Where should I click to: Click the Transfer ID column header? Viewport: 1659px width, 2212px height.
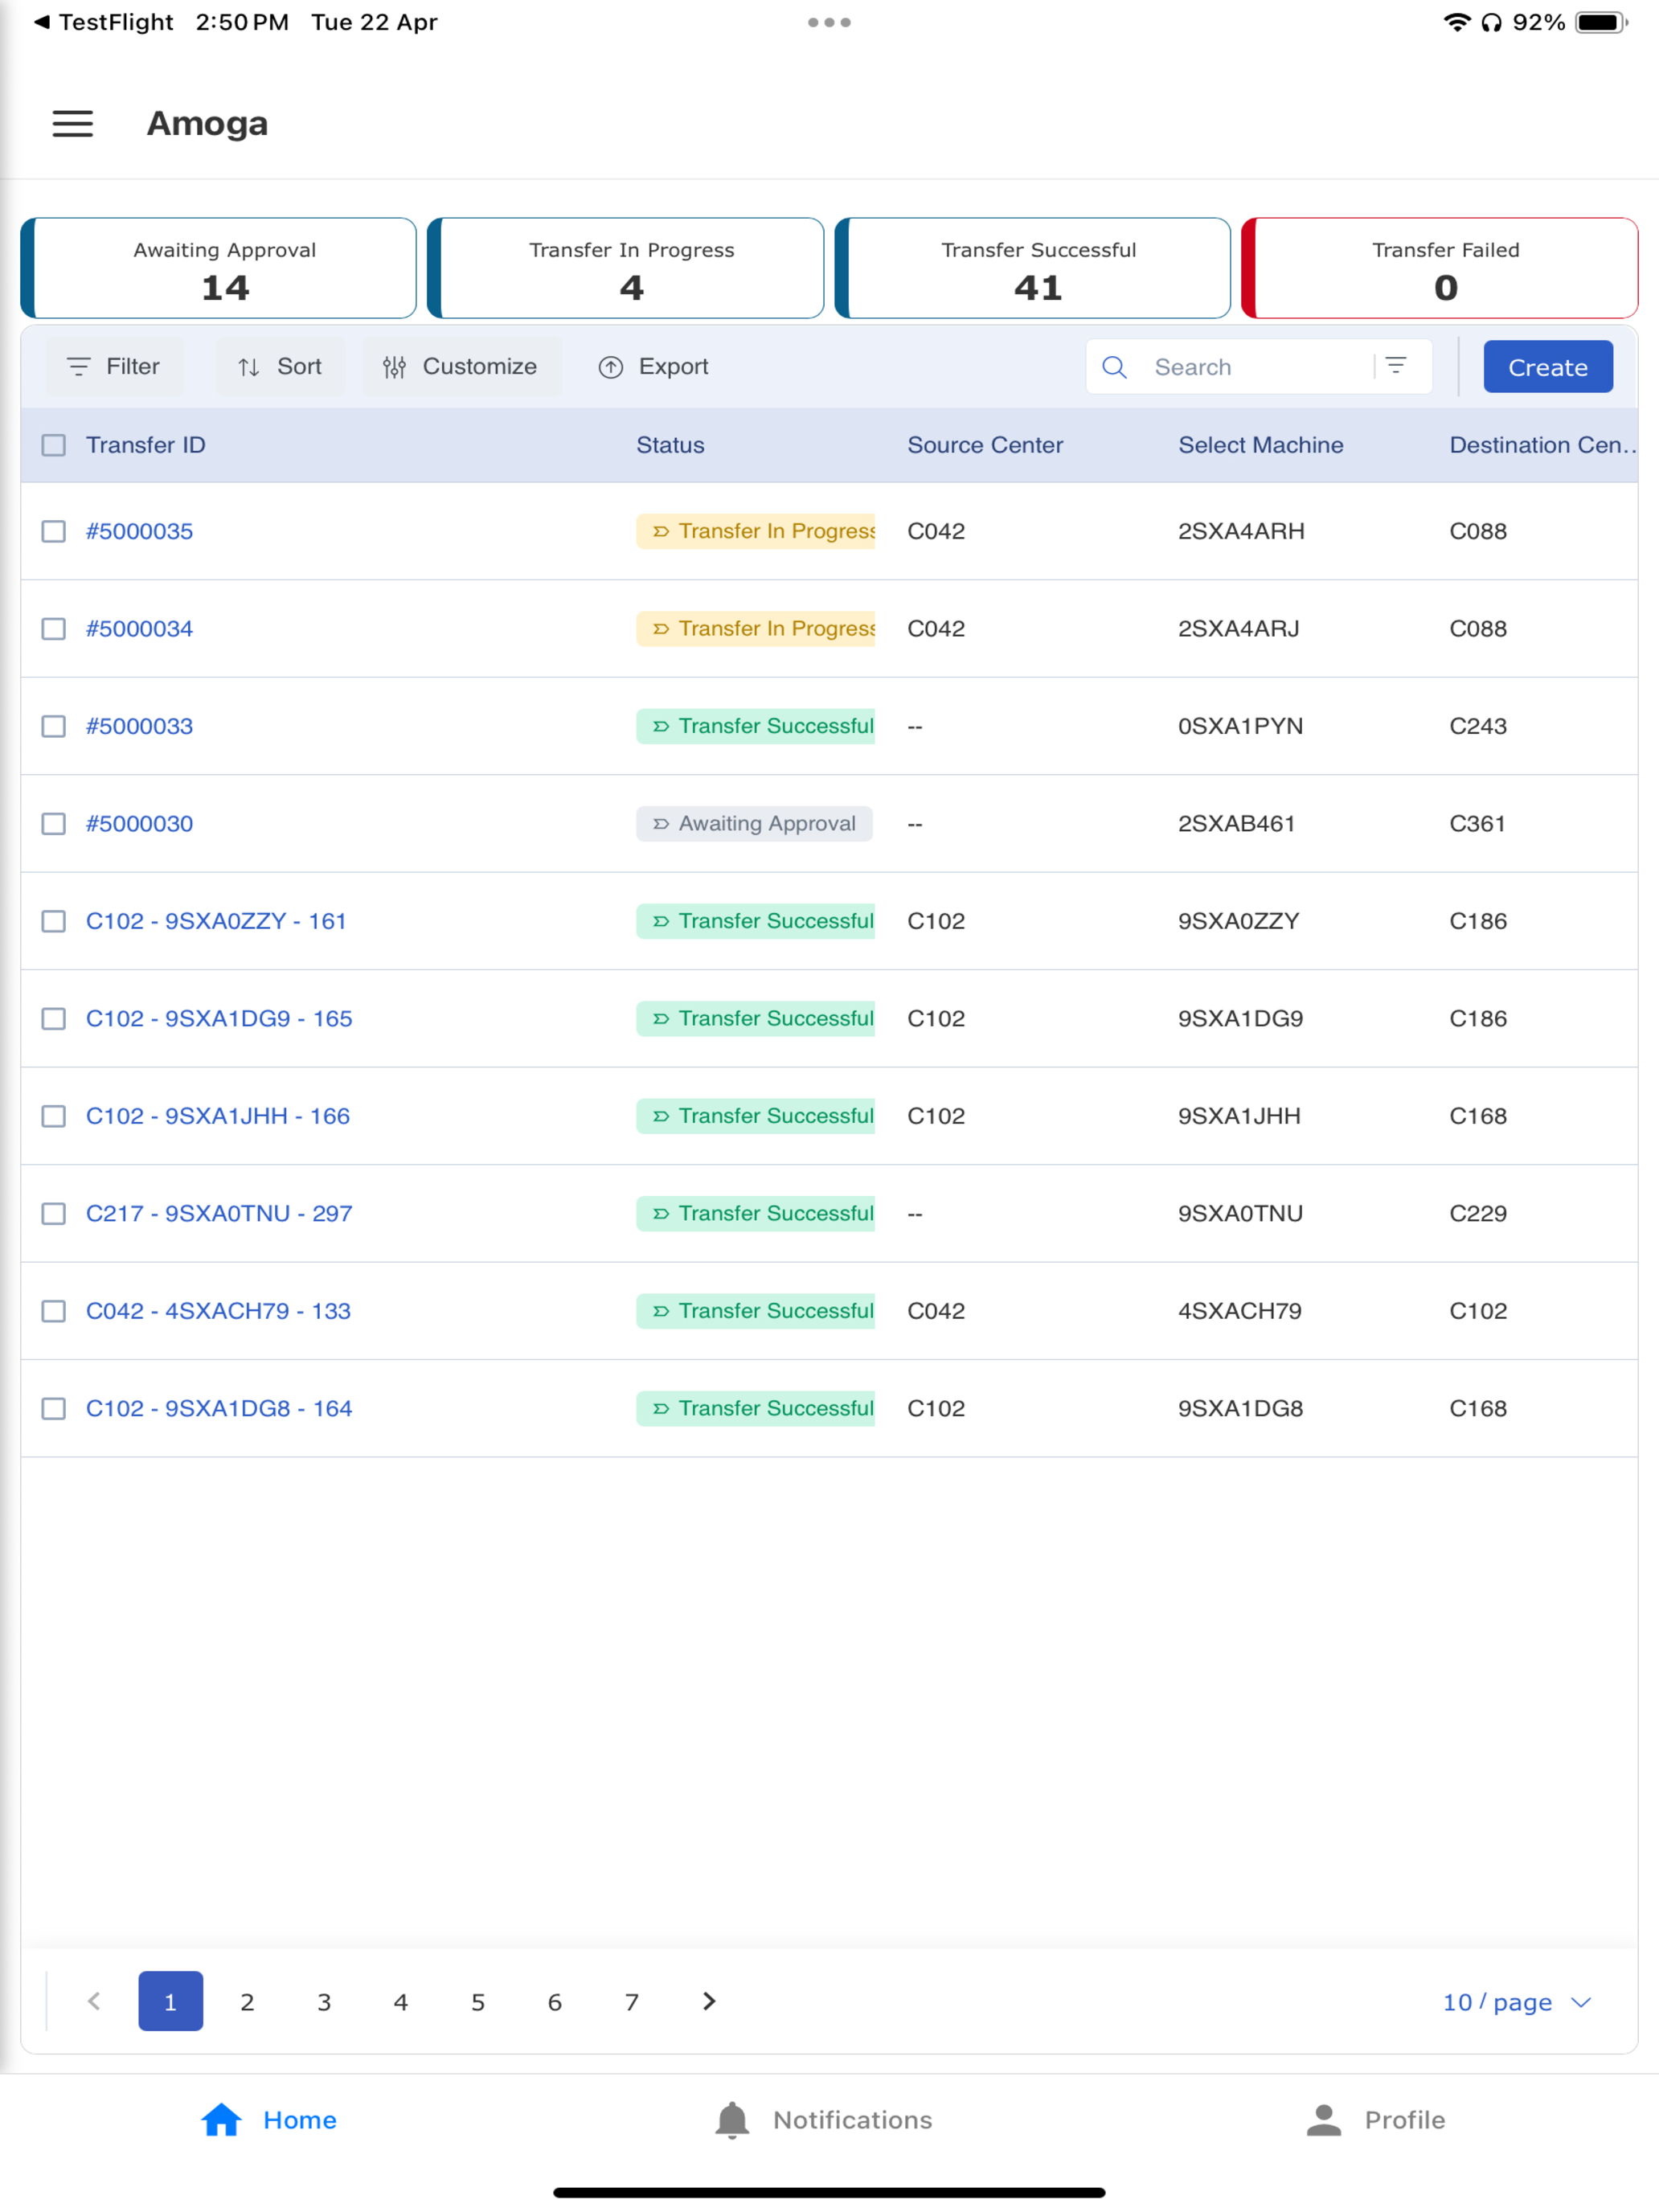(146, 445)
